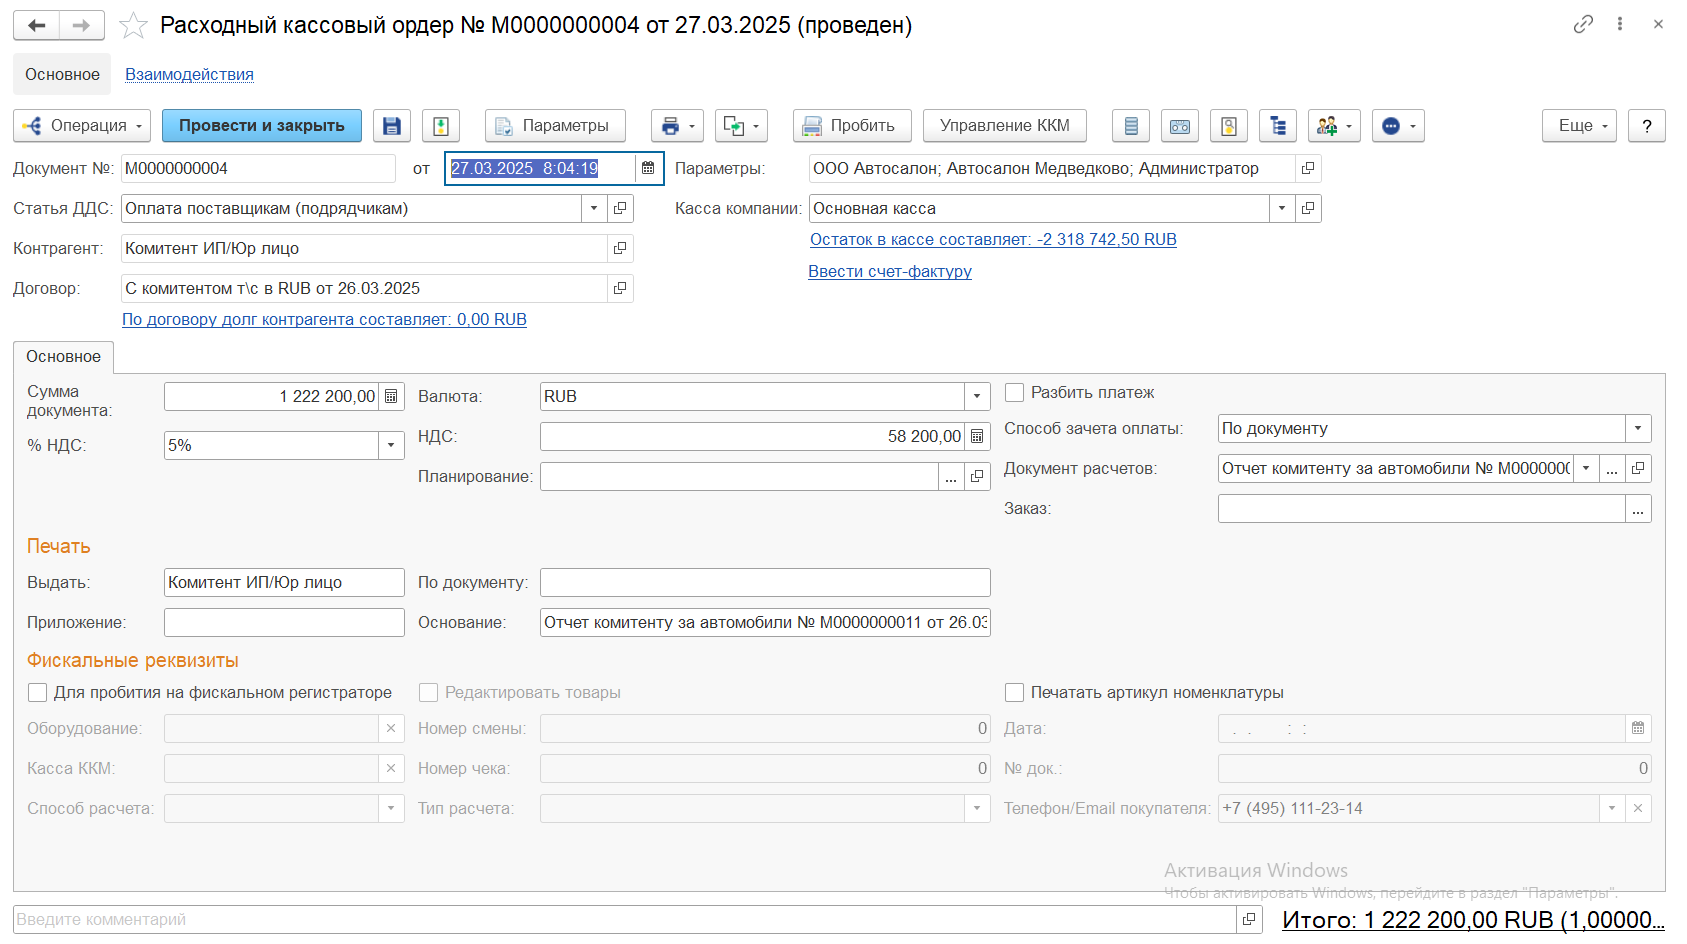Go forward with the right arrow

[x=82, y=25]
